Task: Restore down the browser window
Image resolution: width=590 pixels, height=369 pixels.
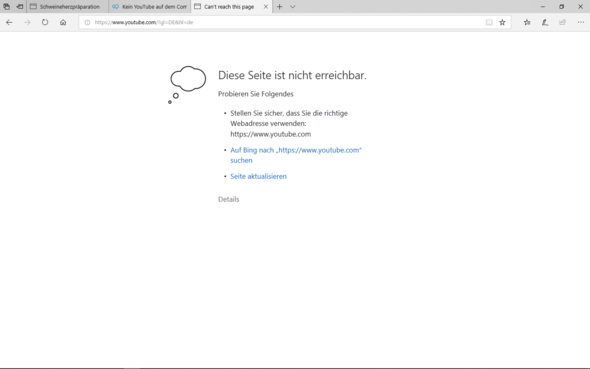Action: point(561,6)
